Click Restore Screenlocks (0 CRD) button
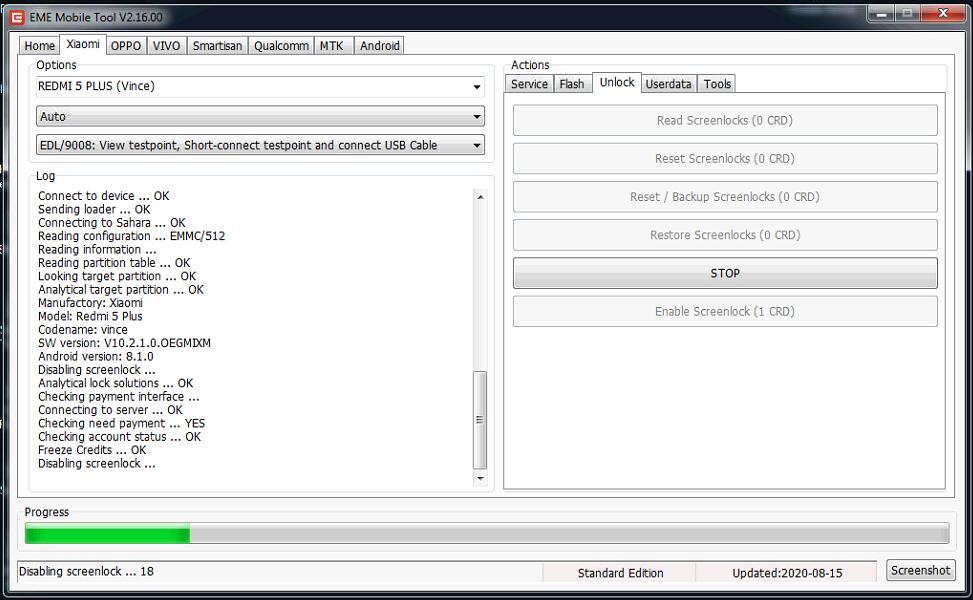This screenshot has width=973, height=600. coord(725,235)
